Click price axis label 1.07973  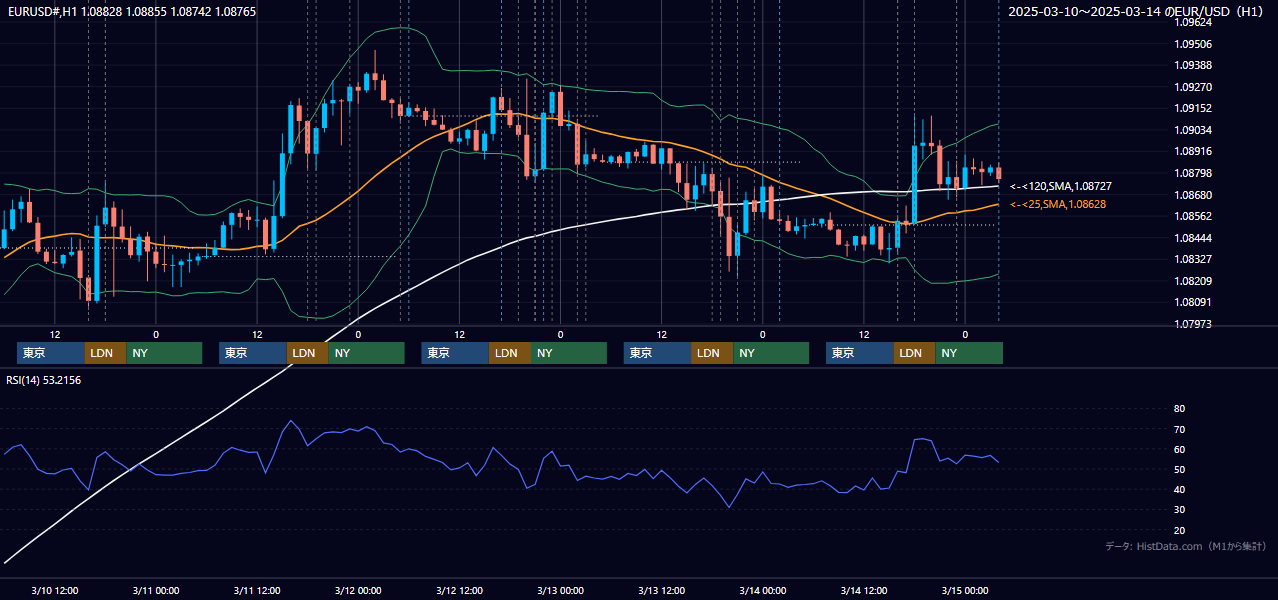(x=1192, y=324)
